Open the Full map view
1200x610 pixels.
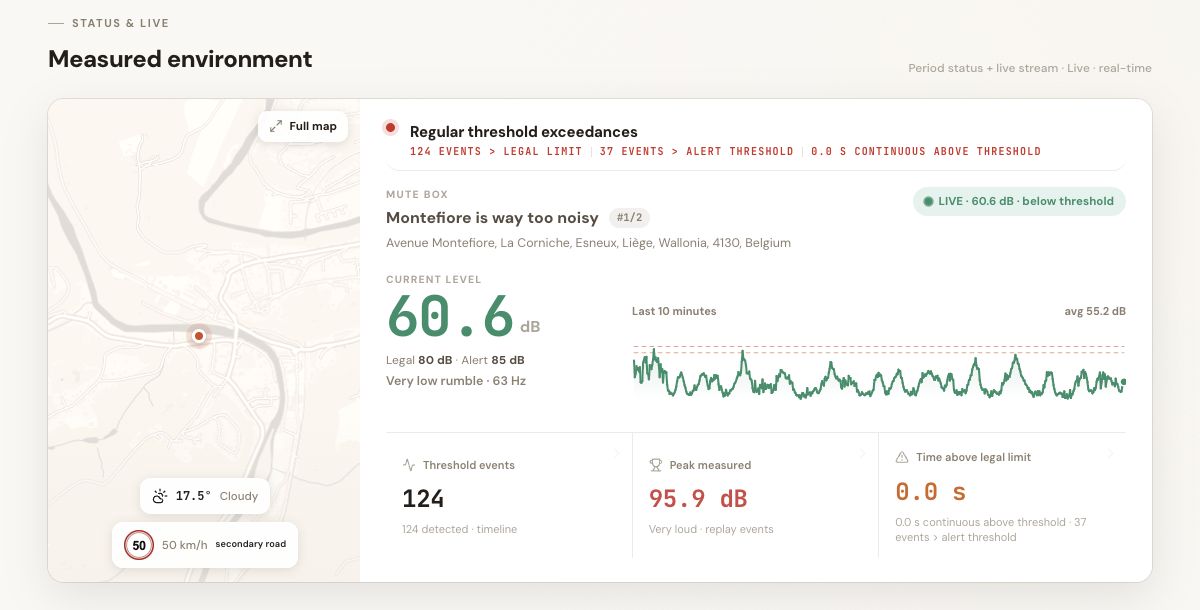(303, 126)
